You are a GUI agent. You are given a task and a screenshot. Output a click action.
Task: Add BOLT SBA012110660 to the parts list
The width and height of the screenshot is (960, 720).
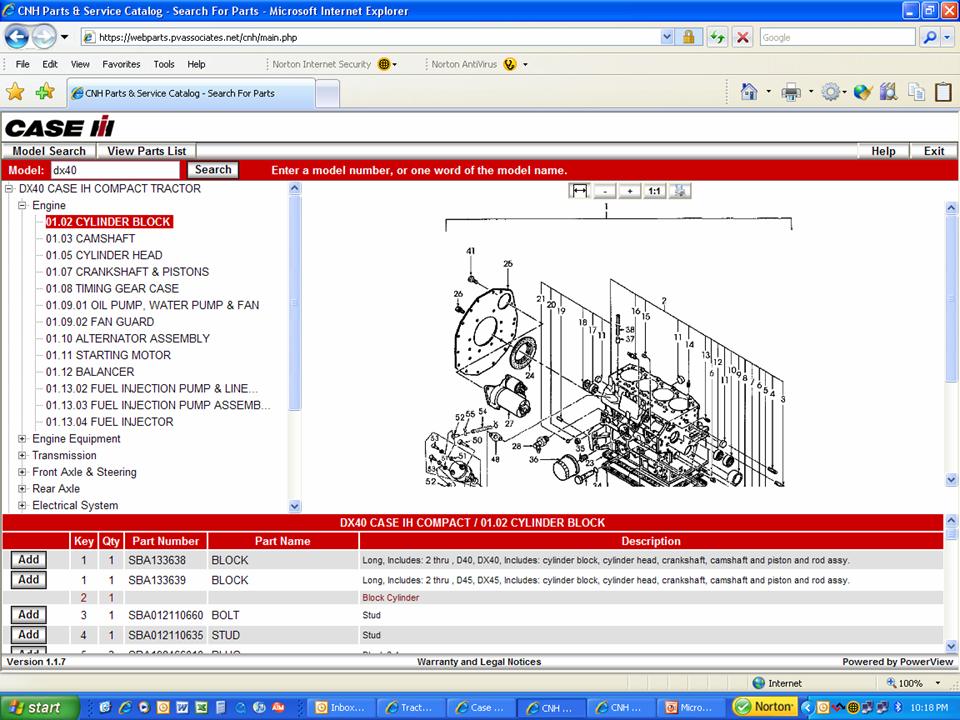29,615
